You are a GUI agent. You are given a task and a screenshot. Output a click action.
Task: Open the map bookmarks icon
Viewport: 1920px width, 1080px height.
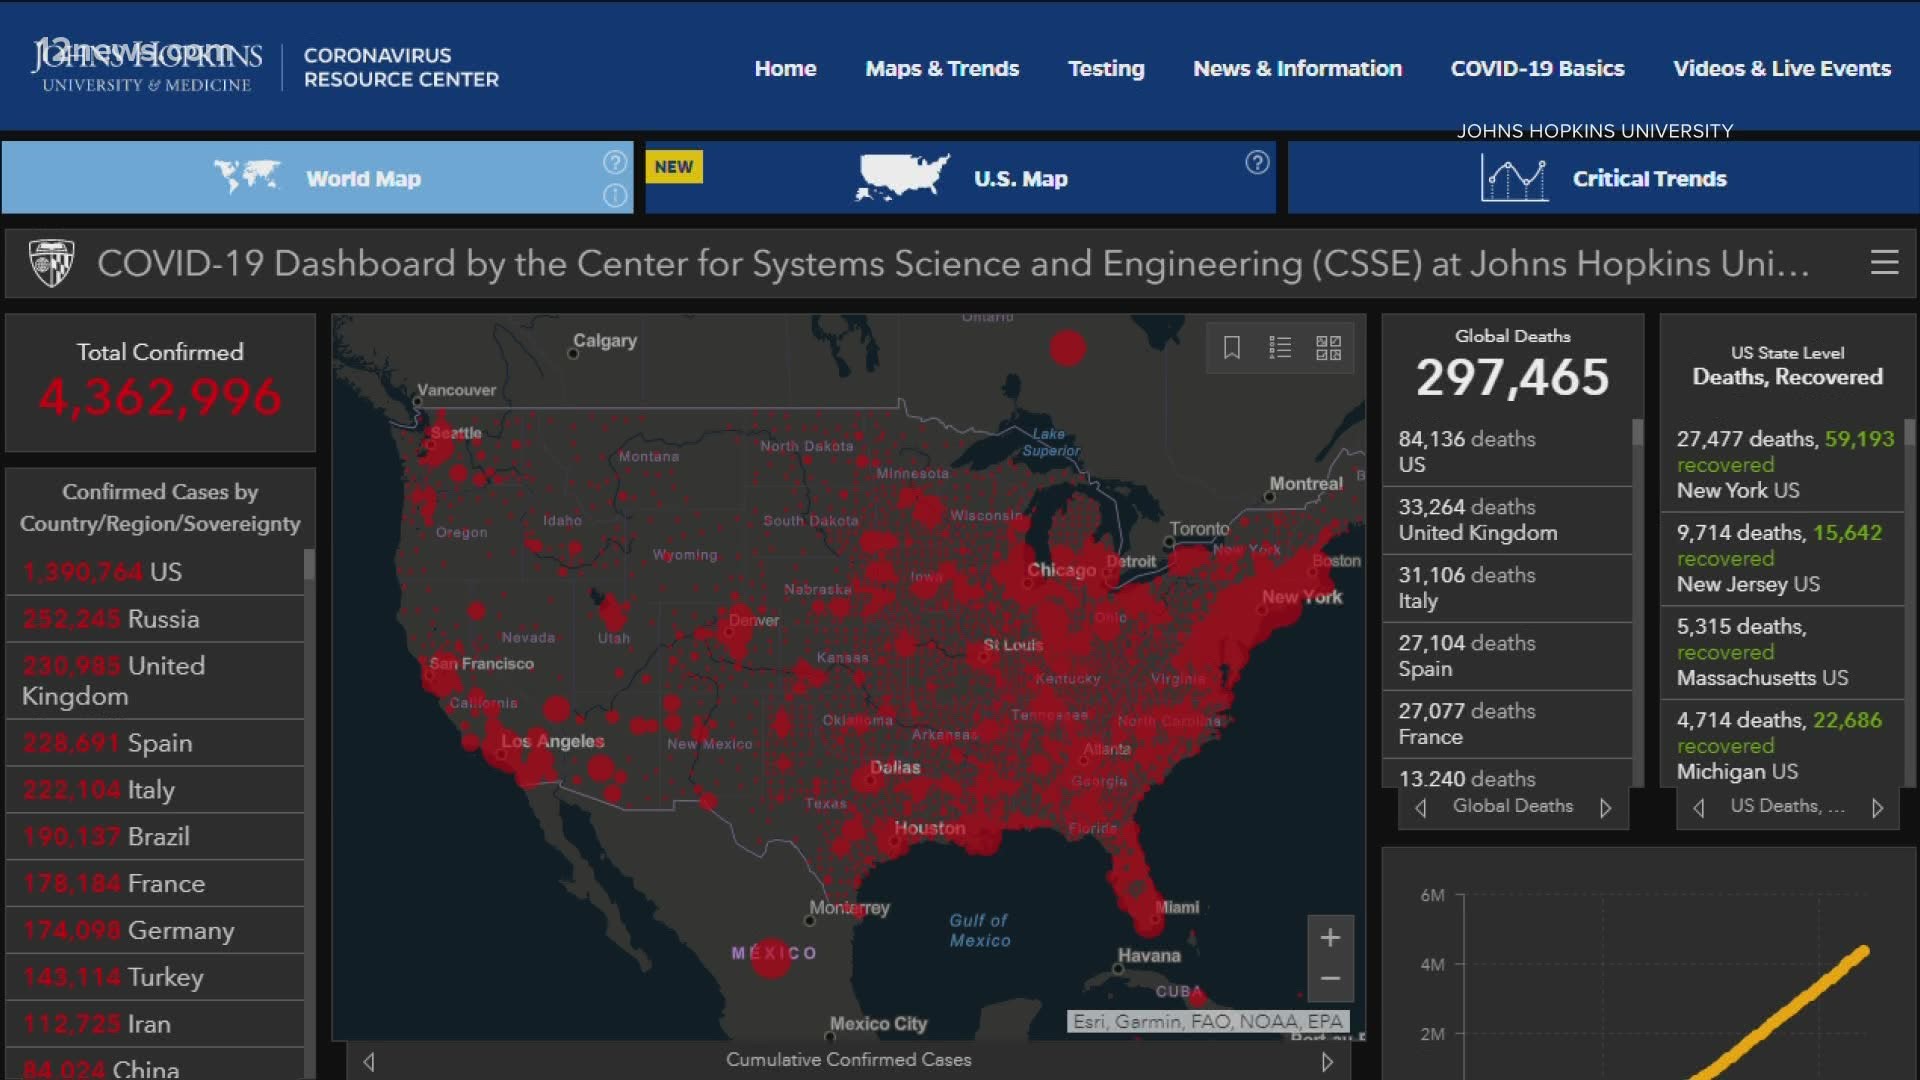(1232, 347)
